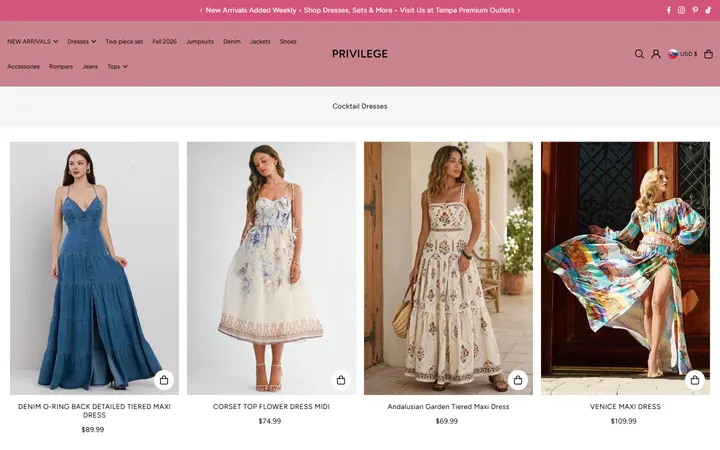Open VENICE MAXI DRESS title link

[x=625, y=406]
